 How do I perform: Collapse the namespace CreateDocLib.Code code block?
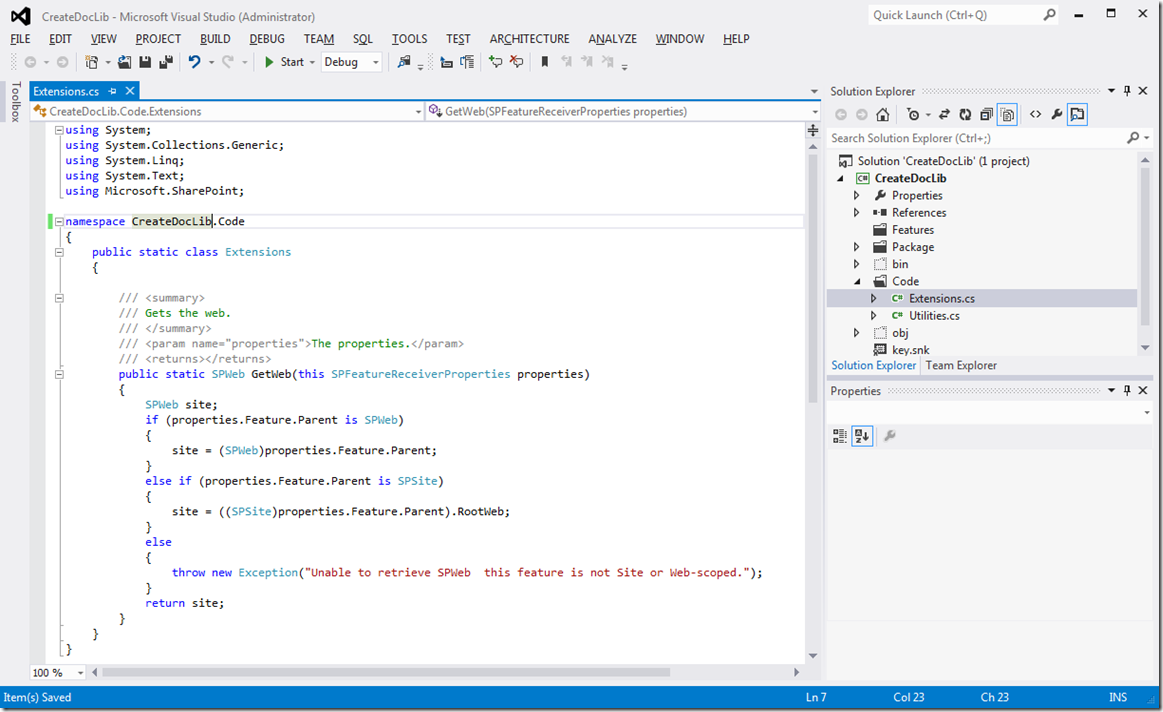point(59,221)
